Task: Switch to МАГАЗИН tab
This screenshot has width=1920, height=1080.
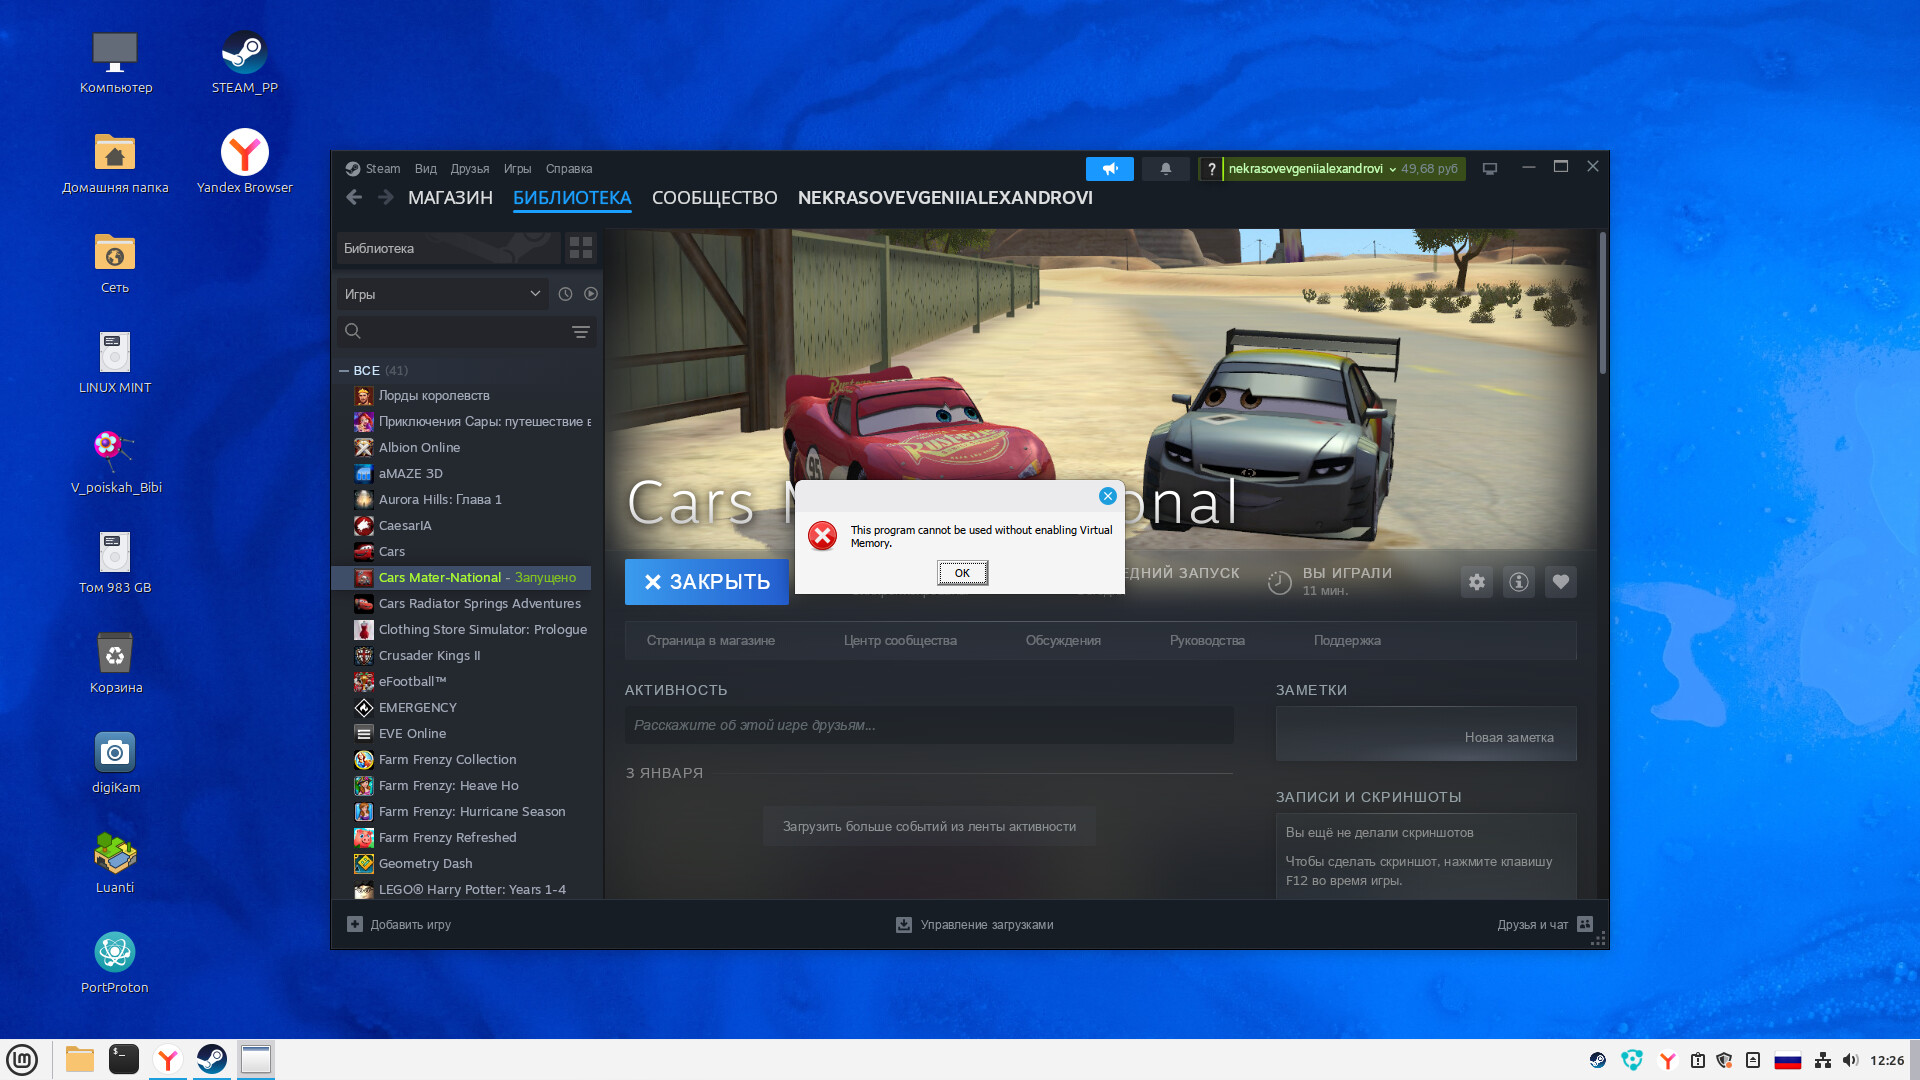Action: [x=450, y=198]
